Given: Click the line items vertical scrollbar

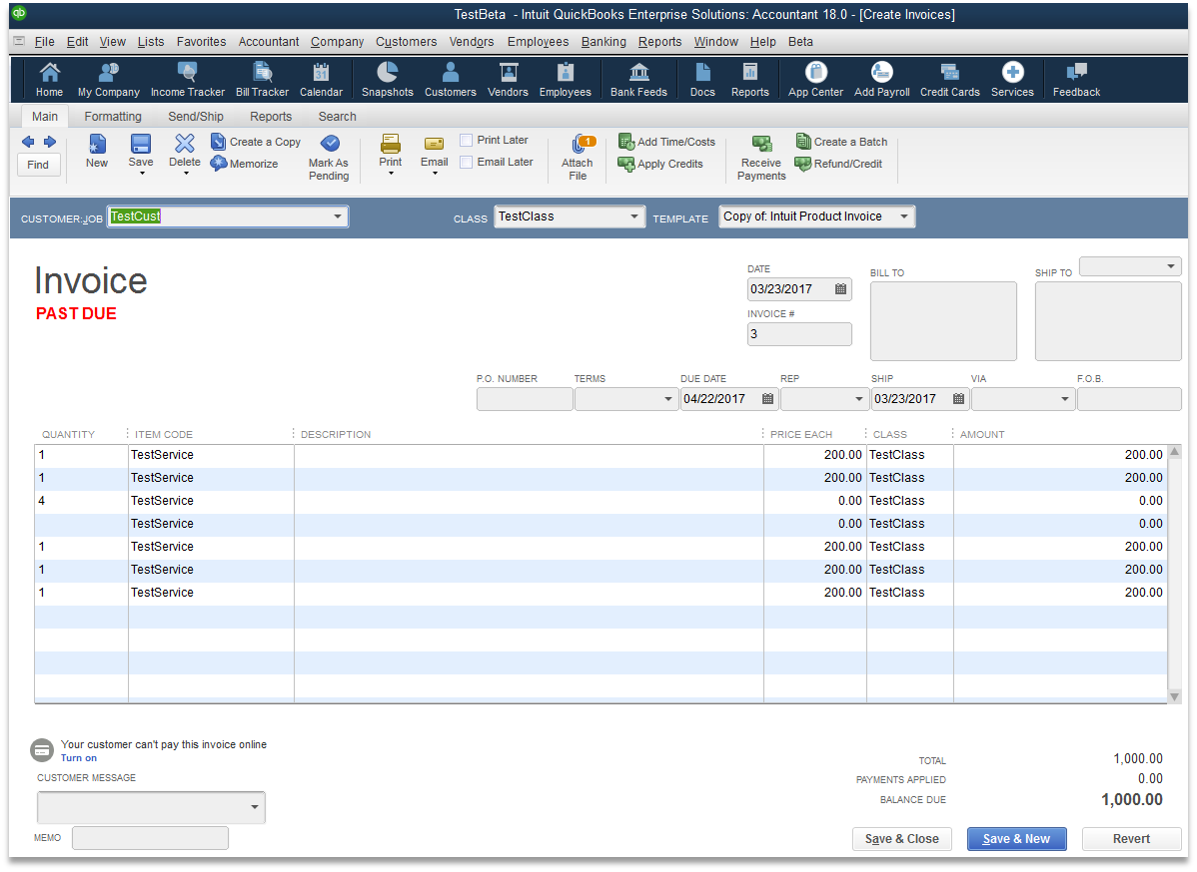Looking at the screenshot, I should point(1174,573).
